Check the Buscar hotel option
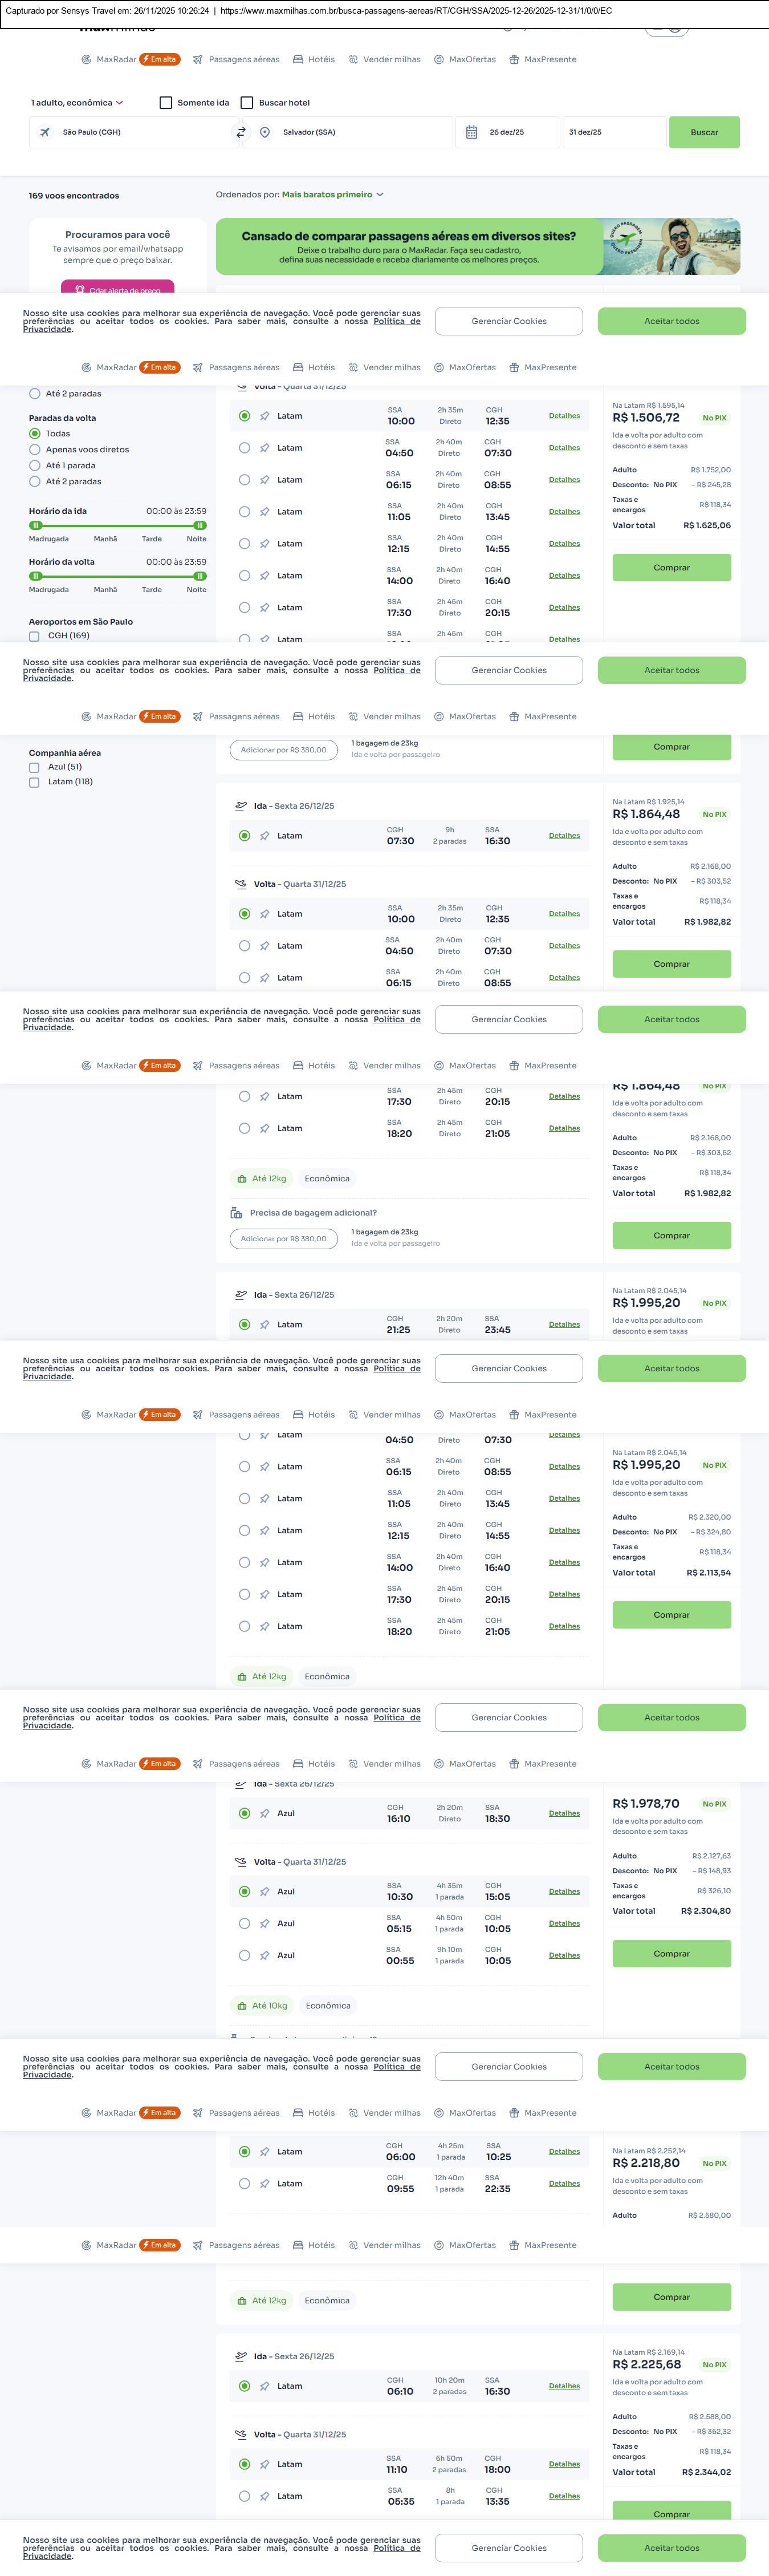 coord(247,103)
